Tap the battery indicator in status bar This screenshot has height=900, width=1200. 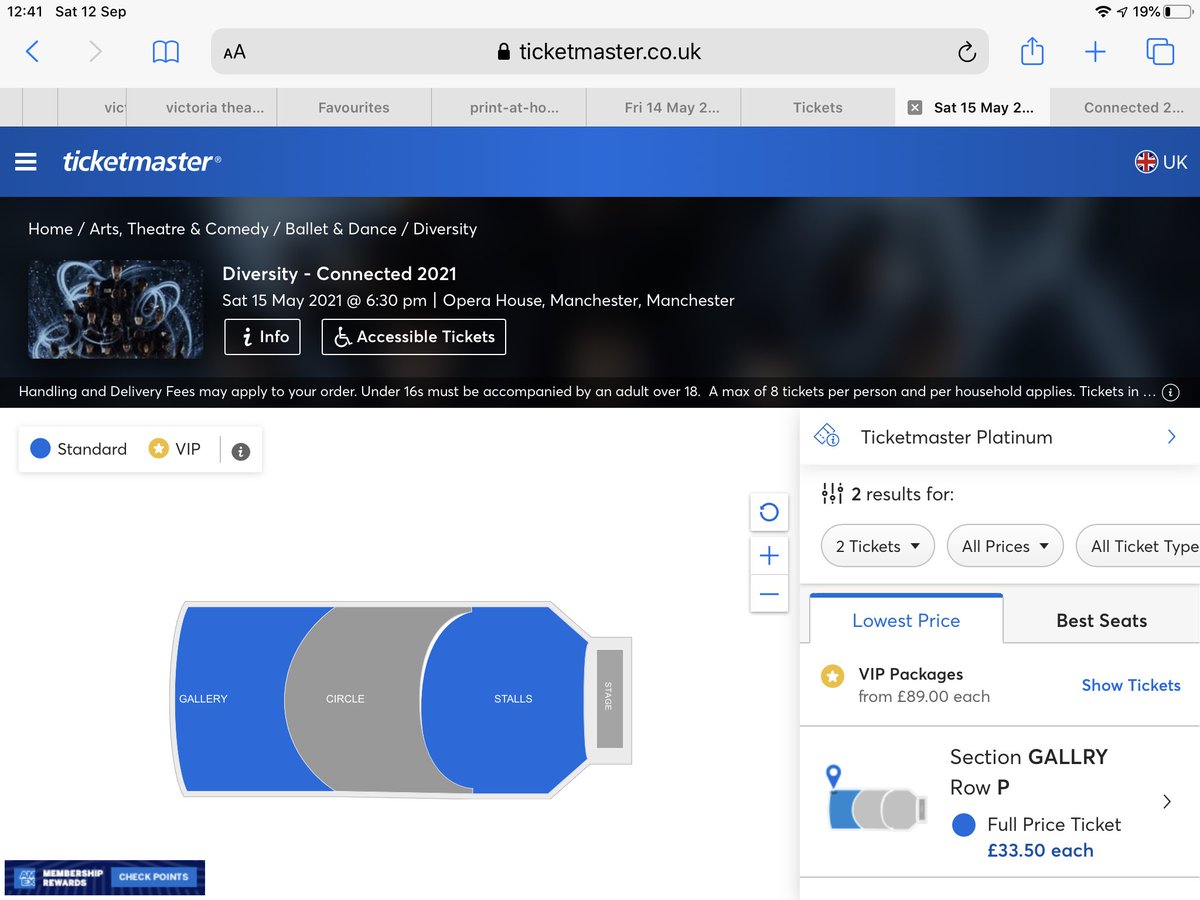pos(1177,12)
